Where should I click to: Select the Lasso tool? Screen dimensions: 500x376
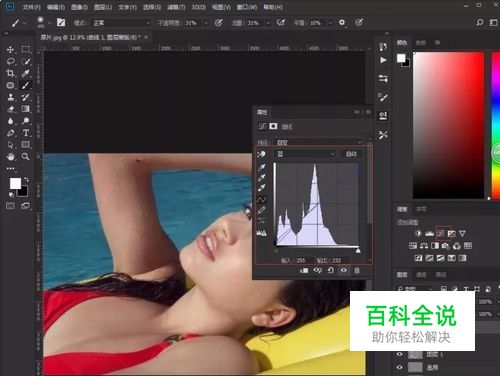click(10, 61)
